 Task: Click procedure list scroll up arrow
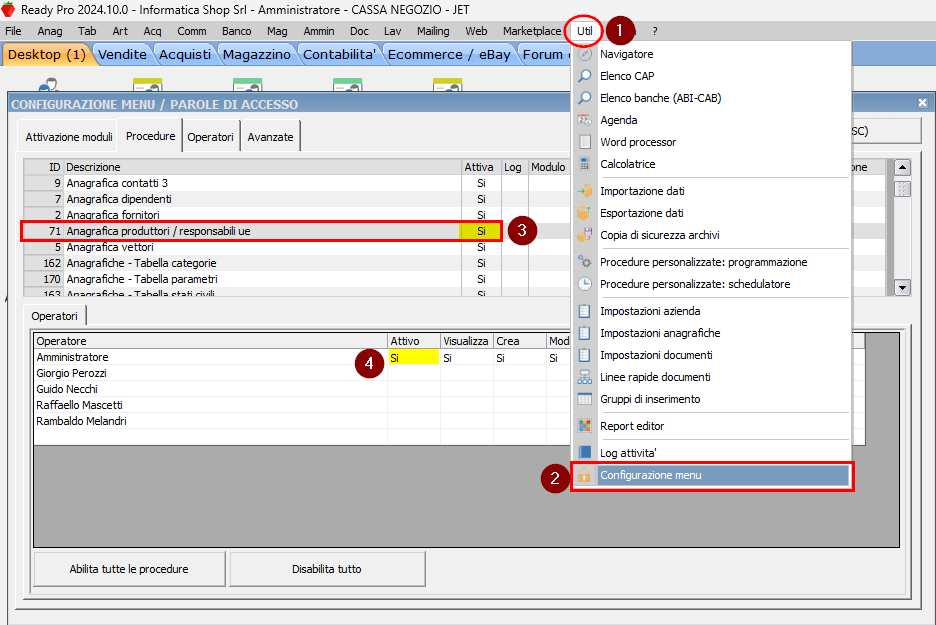point(902,168)
